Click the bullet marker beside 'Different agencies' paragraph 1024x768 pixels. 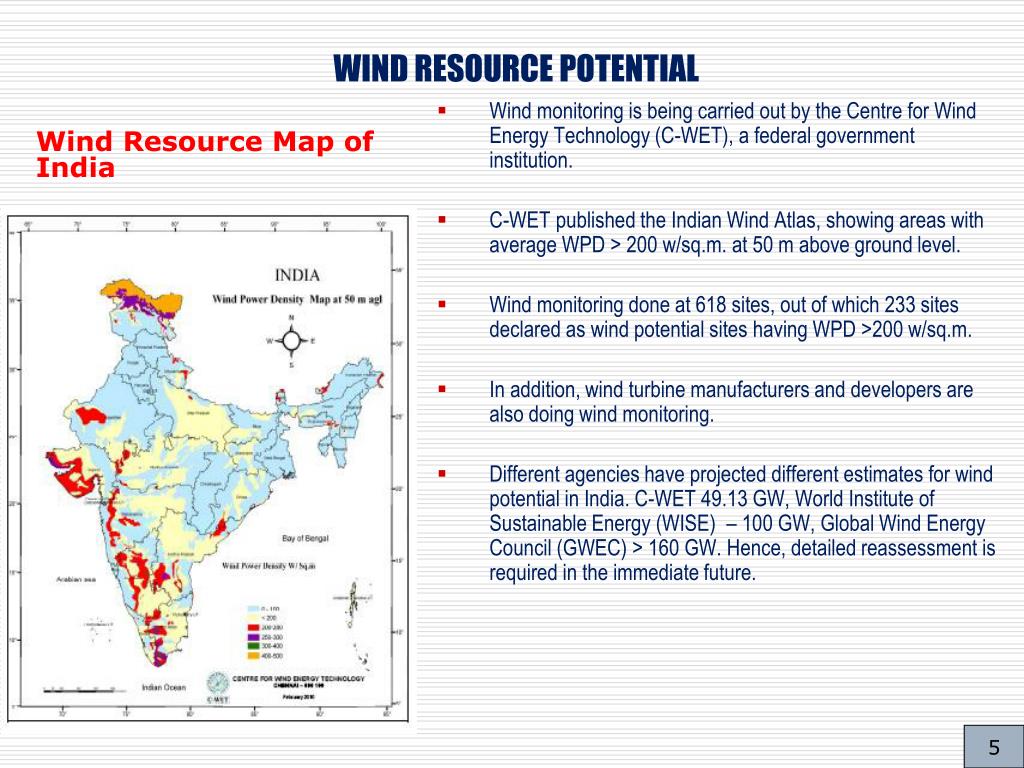[442, 473]
